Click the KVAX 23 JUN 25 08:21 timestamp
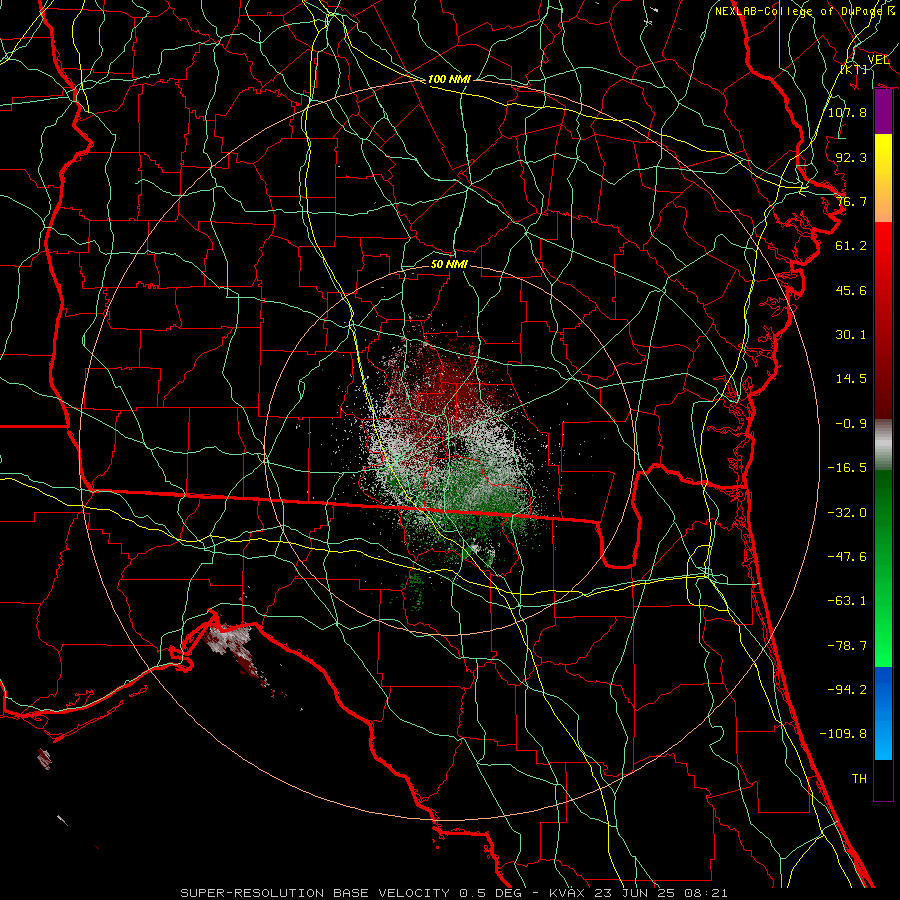900x900 pixels. (x=638, y=893)
